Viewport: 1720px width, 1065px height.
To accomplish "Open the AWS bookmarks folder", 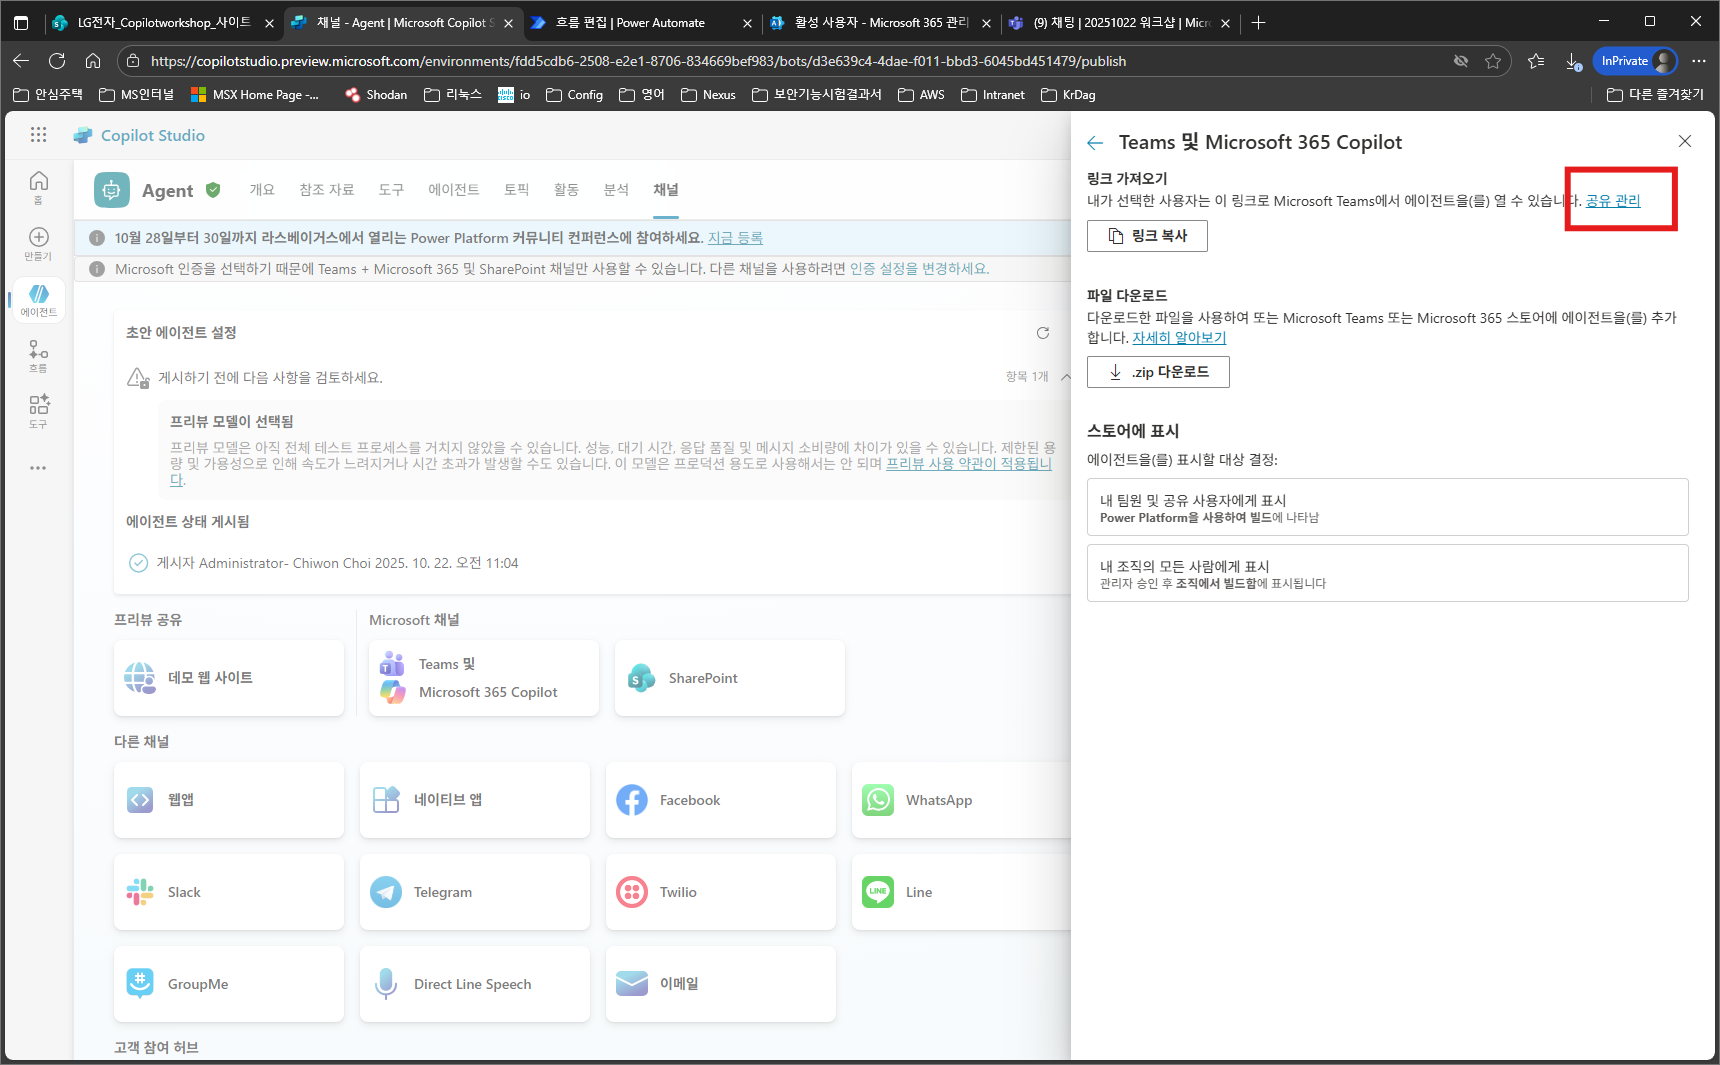I will 921,95.
